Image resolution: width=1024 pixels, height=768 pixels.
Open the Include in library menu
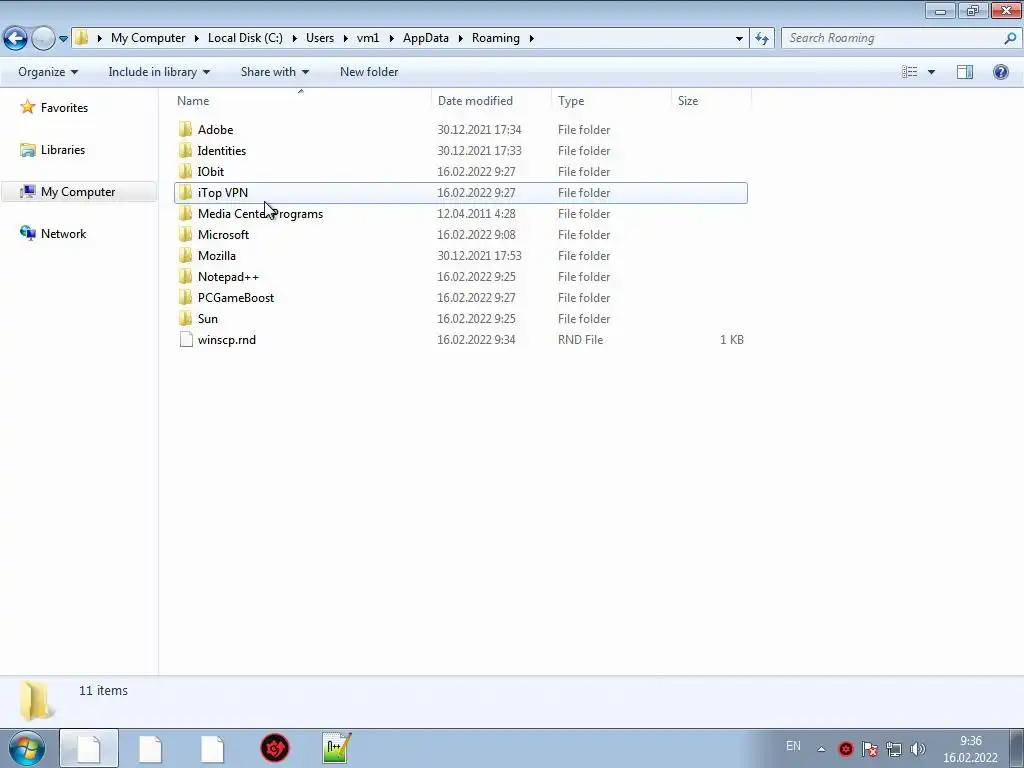159,72
